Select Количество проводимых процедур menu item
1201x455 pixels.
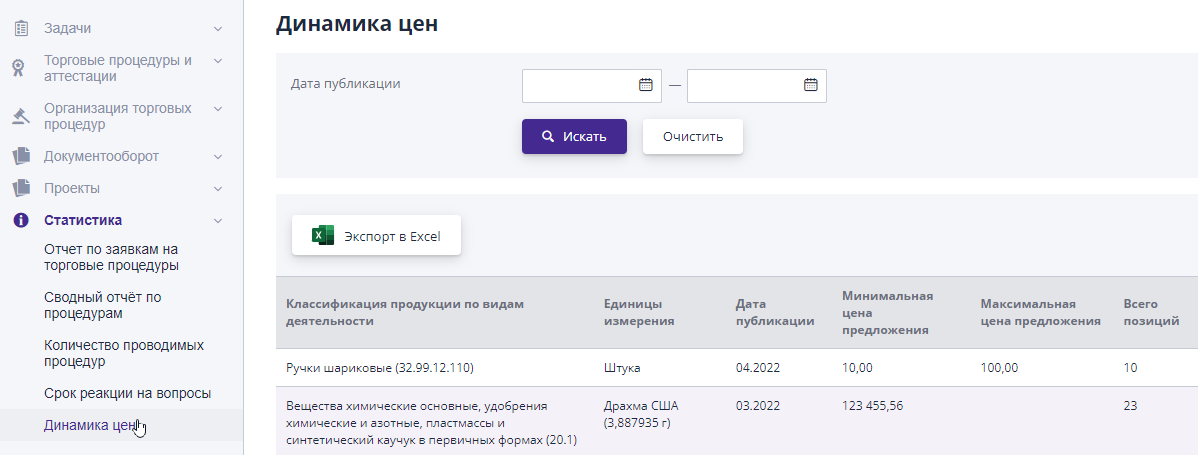point(124,353)
